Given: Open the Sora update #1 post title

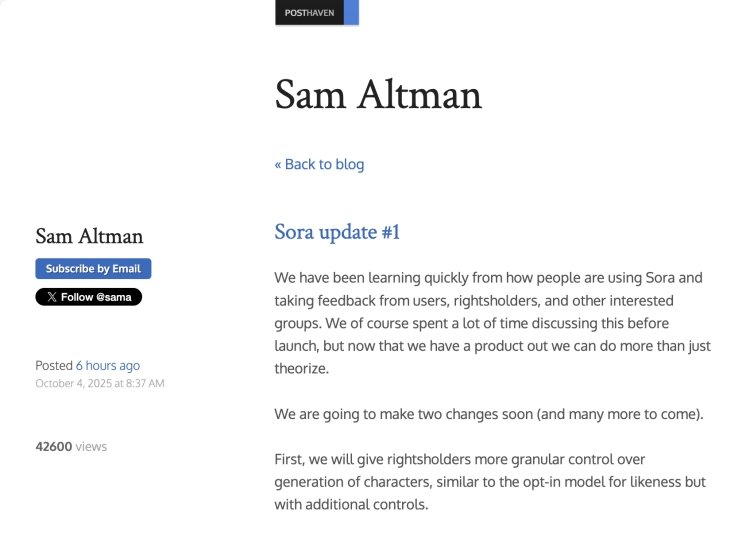Looking at the screenshot, I should tap(337, 232).
